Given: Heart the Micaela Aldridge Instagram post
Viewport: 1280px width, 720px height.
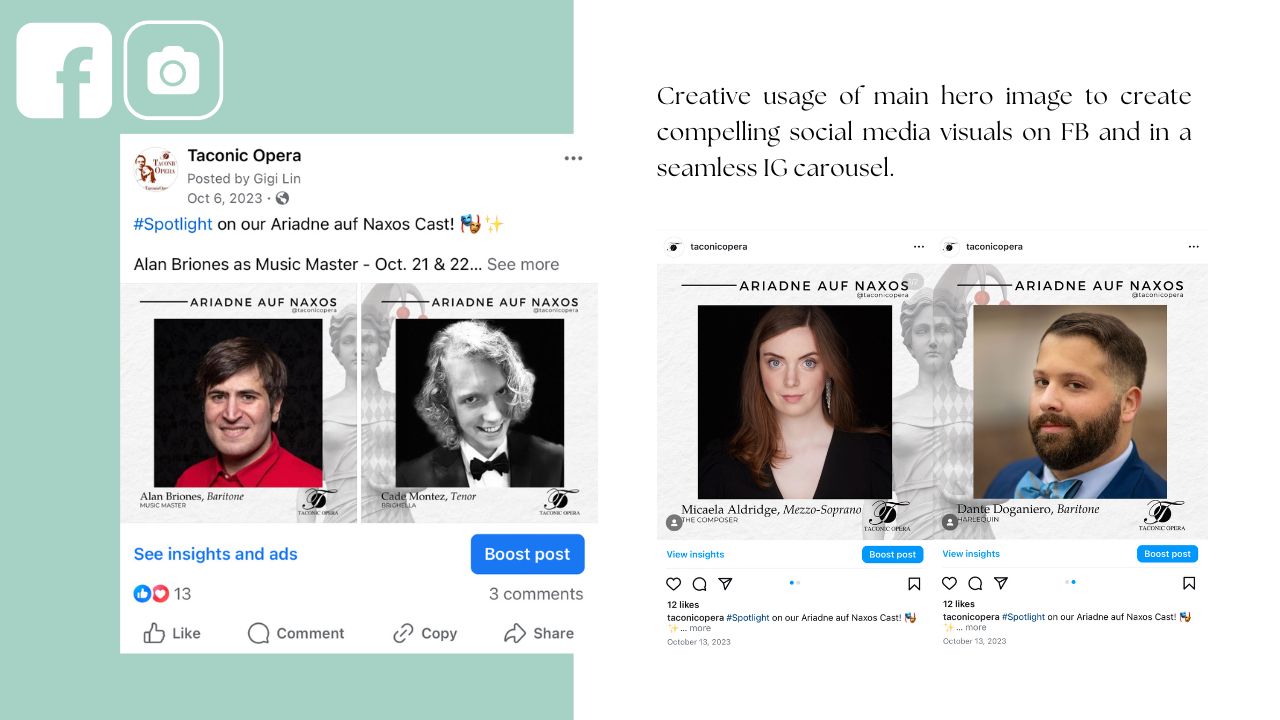Looking at the screenshot, I should [x=673, y=584].
